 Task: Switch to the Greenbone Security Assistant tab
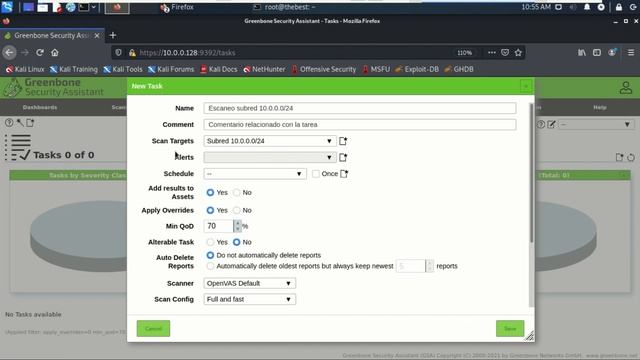(52, 36)
